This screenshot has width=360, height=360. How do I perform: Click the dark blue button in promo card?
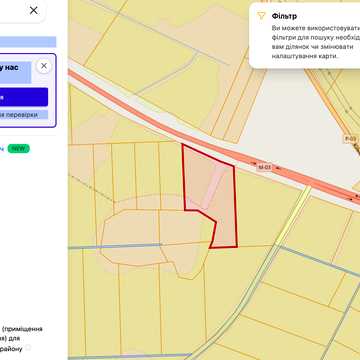(x=24, y=97)
